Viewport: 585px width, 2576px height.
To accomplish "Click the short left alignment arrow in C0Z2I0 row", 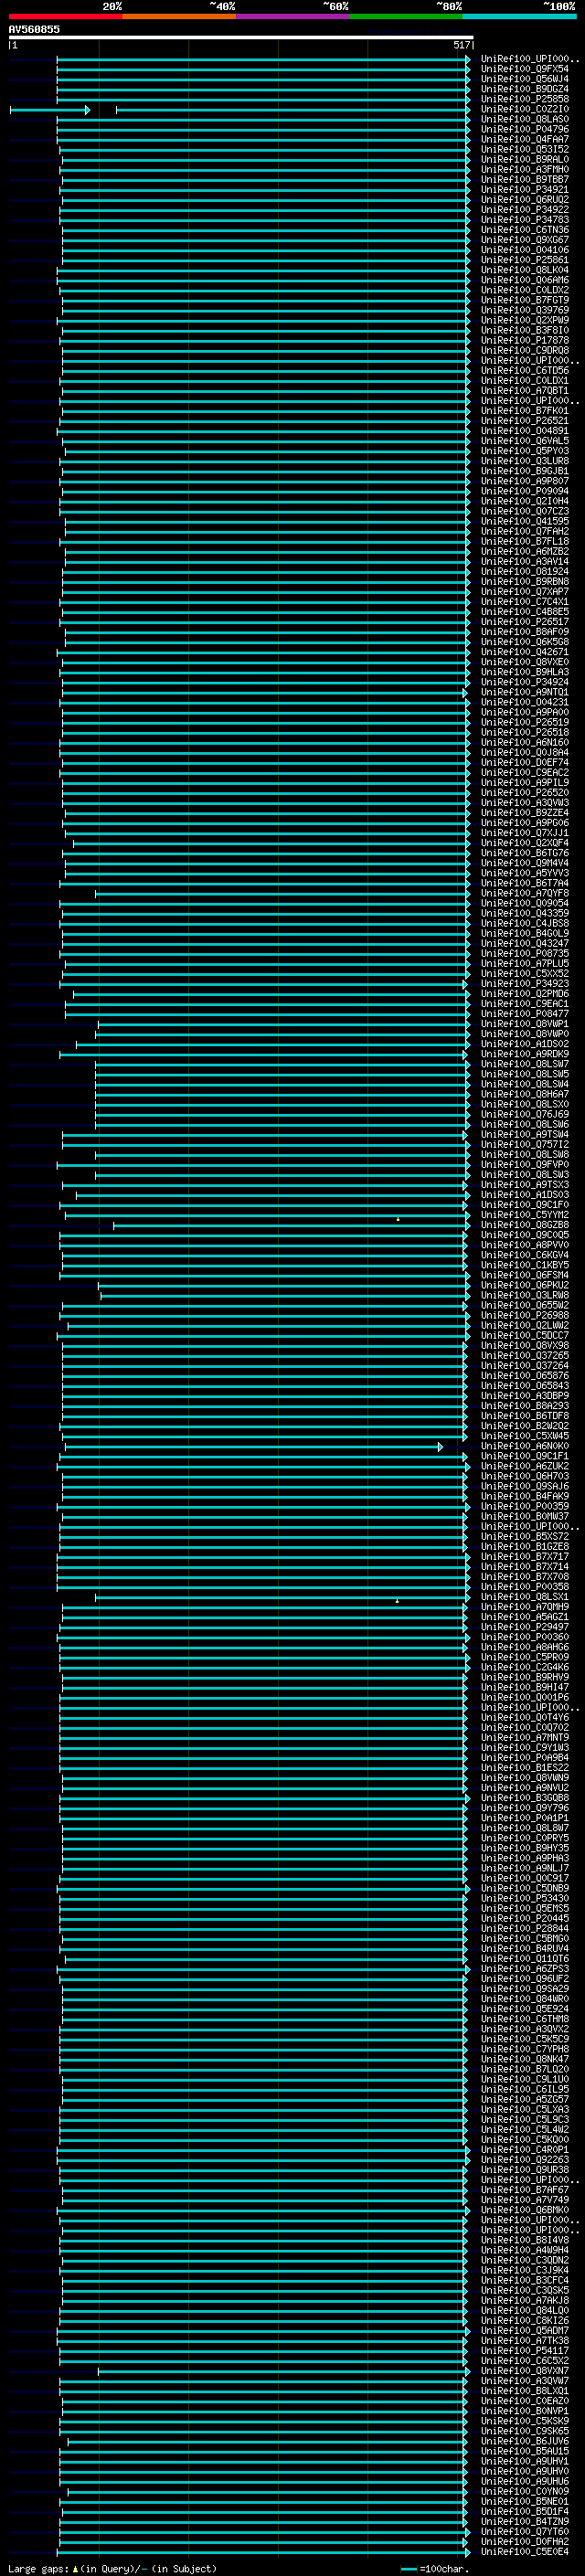I will pyautogui.click(x=50, y=110).
